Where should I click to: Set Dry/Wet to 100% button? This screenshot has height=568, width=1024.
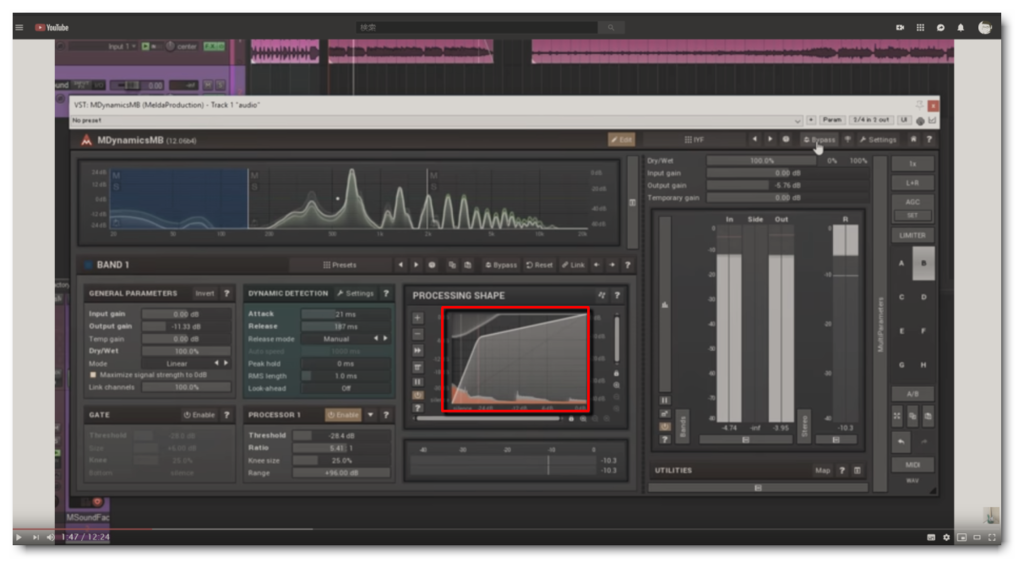click(x=858, y=161)
